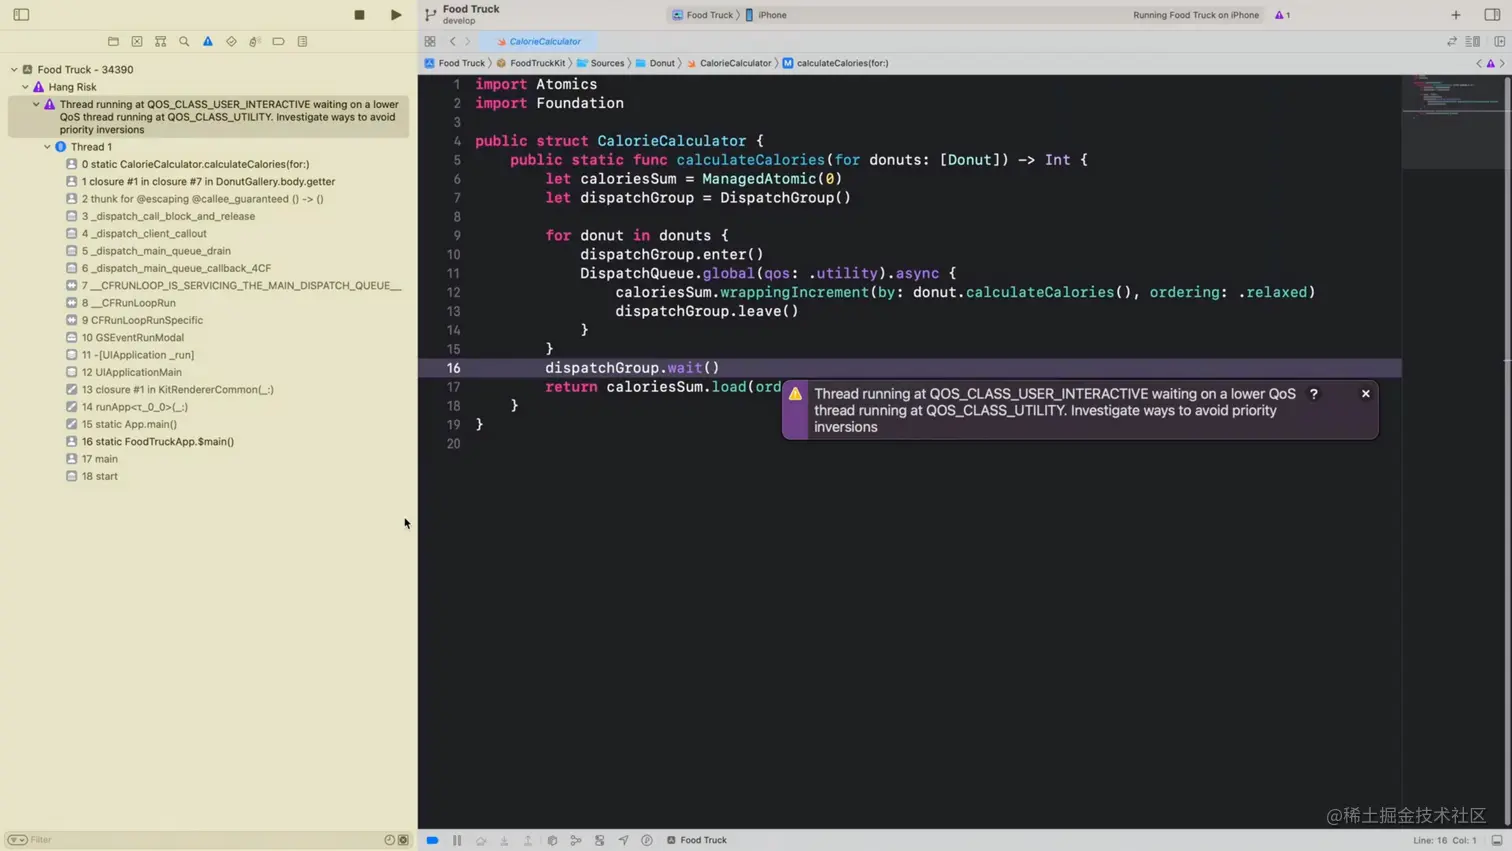Open the Test navigator diamond icon
This screenshot has height=851, width=1512.
[231, 42]
